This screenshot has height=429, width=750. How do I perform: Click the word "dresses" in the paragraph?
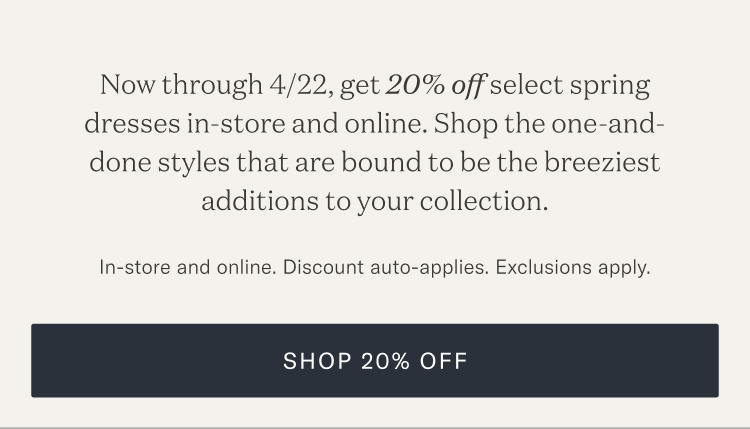point(132,124)
